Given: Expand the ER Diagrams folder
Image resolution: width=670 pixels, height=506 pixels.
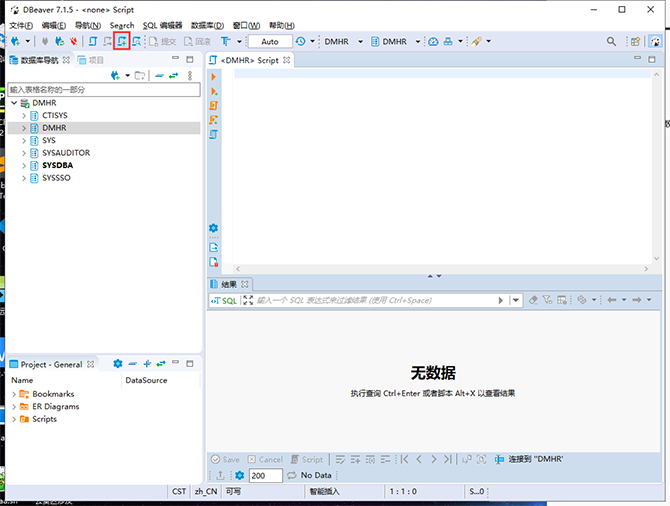Looking at the screenshot, I should click(14, 407).
